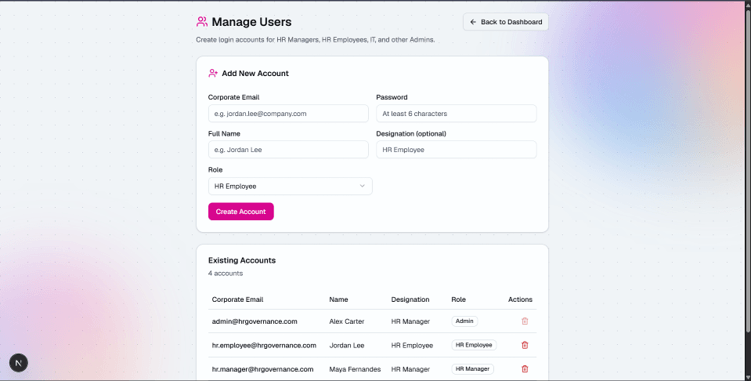The height and width of the screenshot is (381, 751).
Task: Click the HR Manager role badge
Action: click(x=472, y=369)
